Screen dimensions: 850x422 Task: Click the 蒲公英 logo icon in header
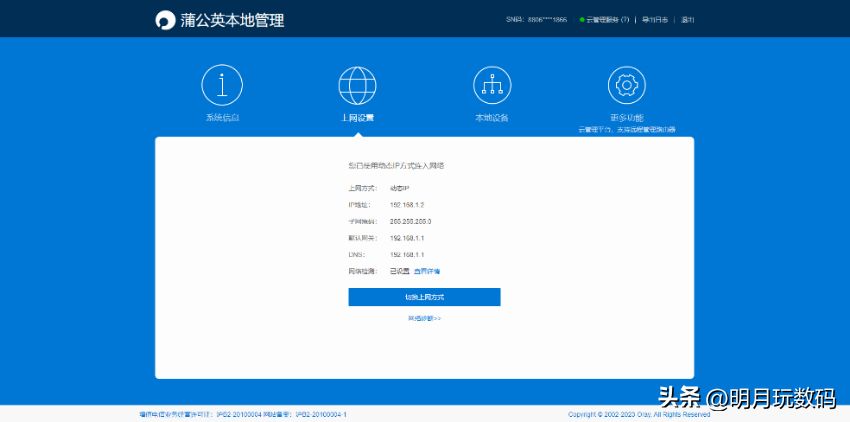pyautogui.click(x=165, y=20)
